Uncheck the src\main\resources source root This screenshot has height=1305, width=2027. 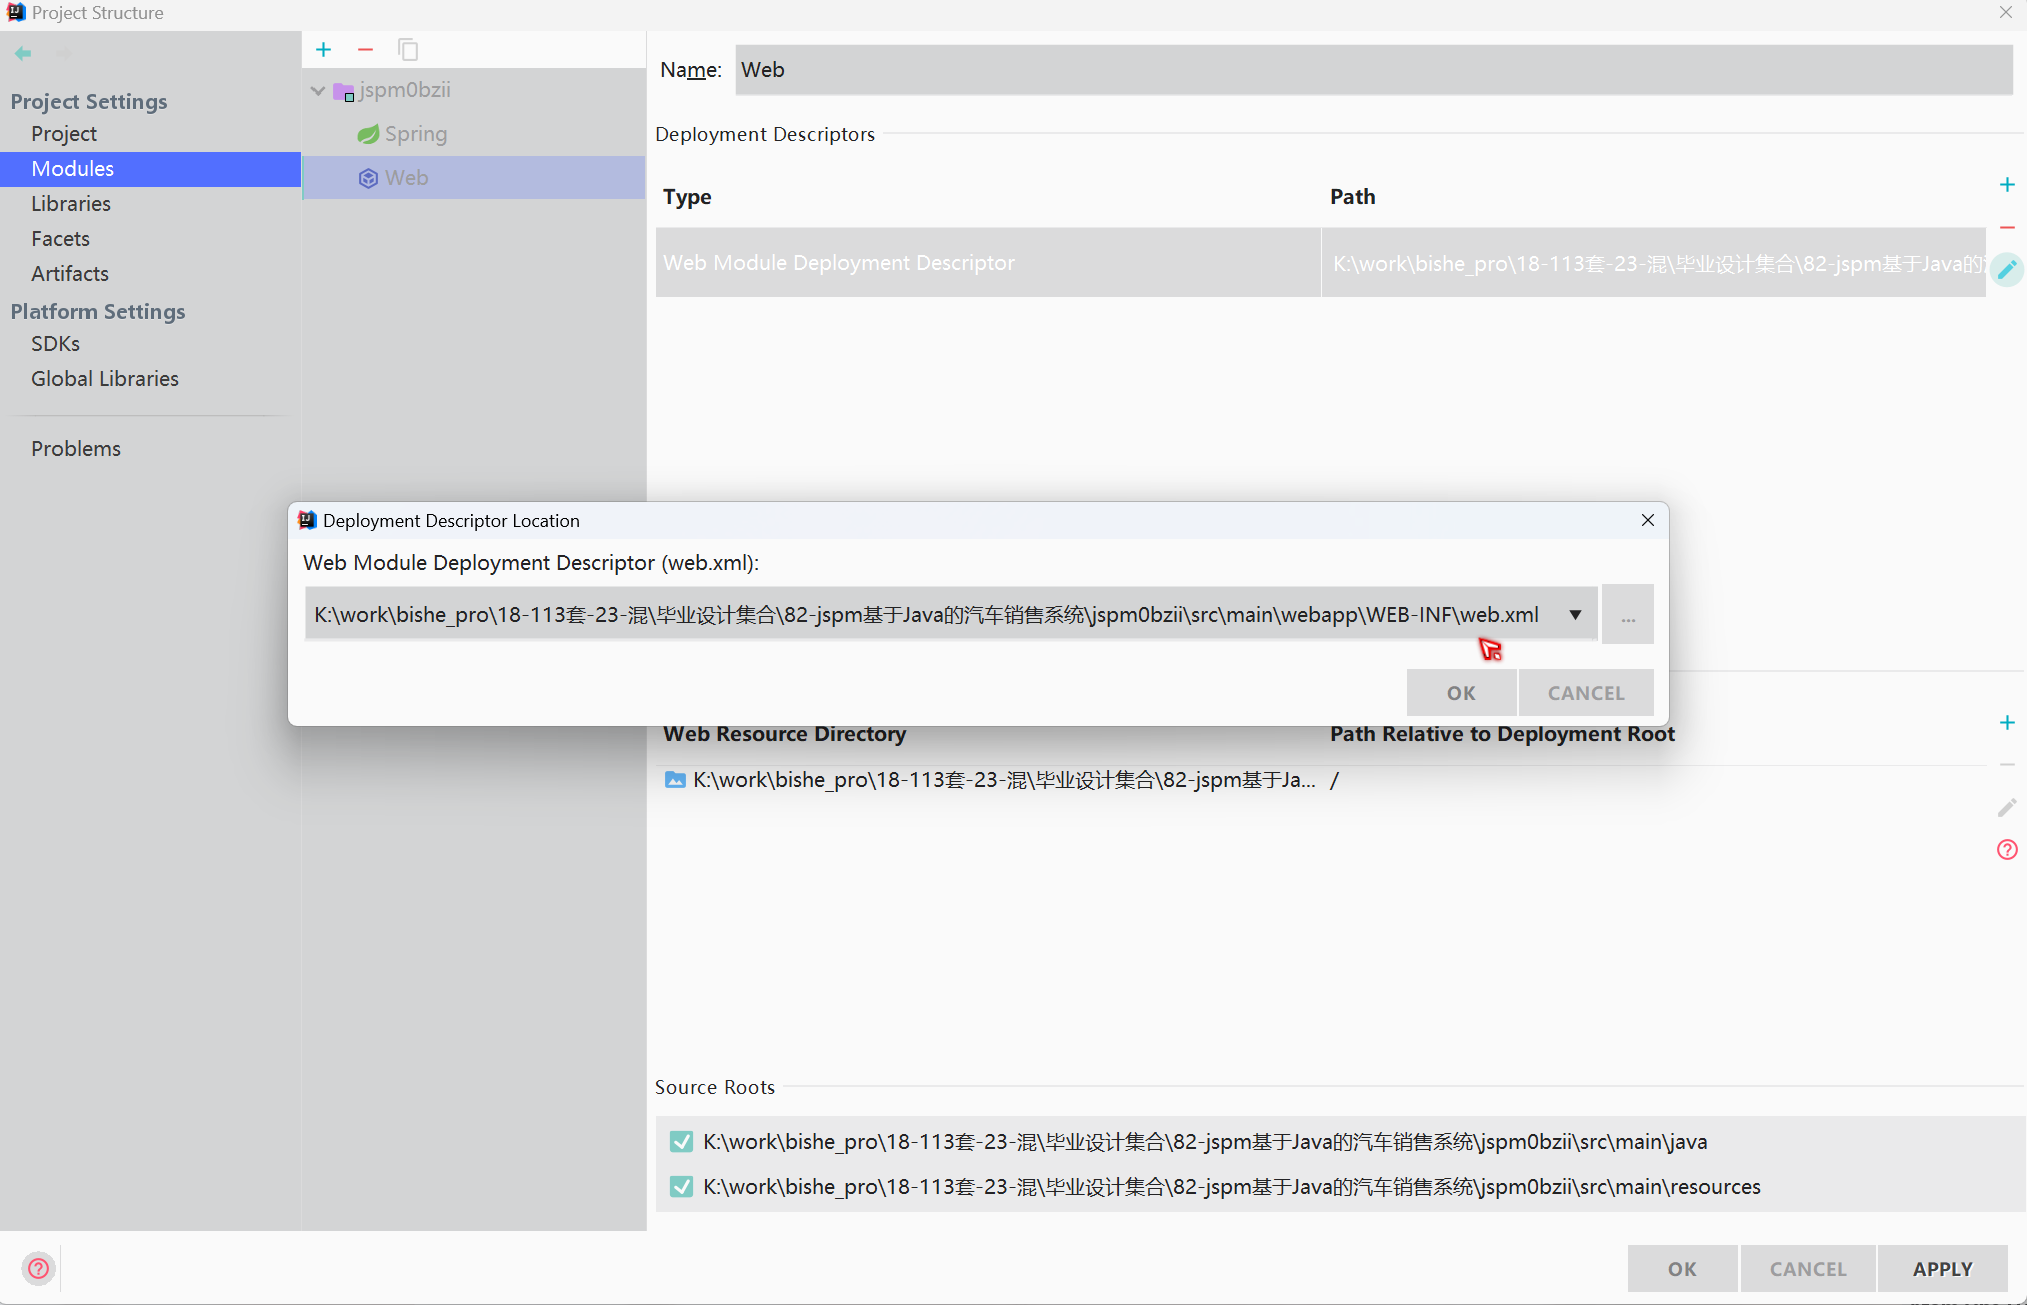681,1187
